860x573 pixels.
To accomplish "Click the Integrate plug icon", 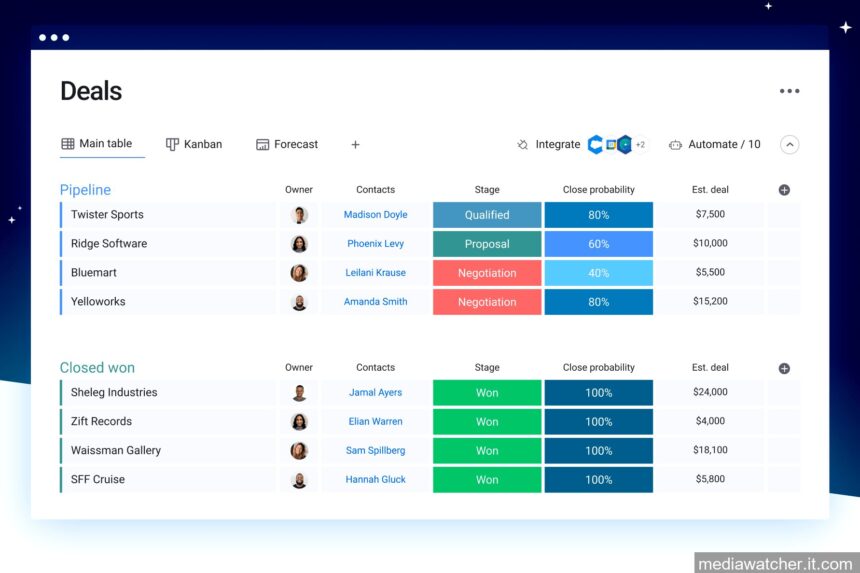I will click(523, 144).
